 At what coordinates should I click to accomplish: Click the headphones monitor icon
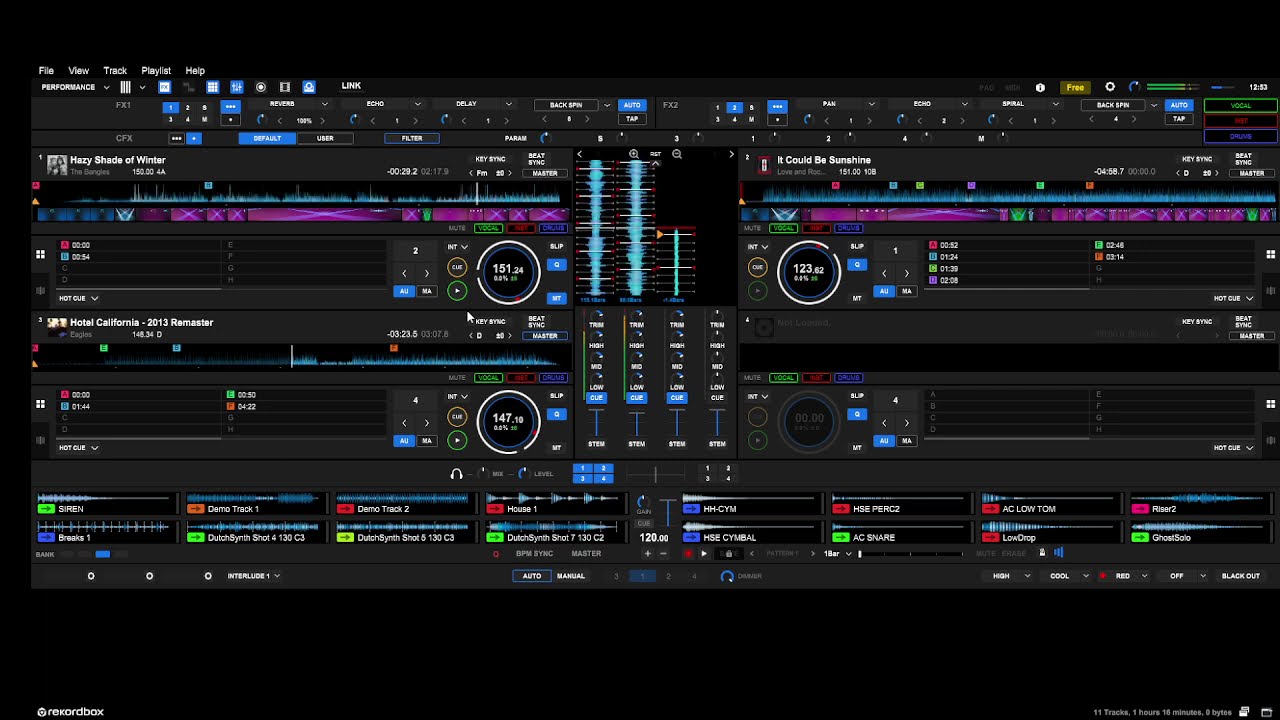[457, 474]
